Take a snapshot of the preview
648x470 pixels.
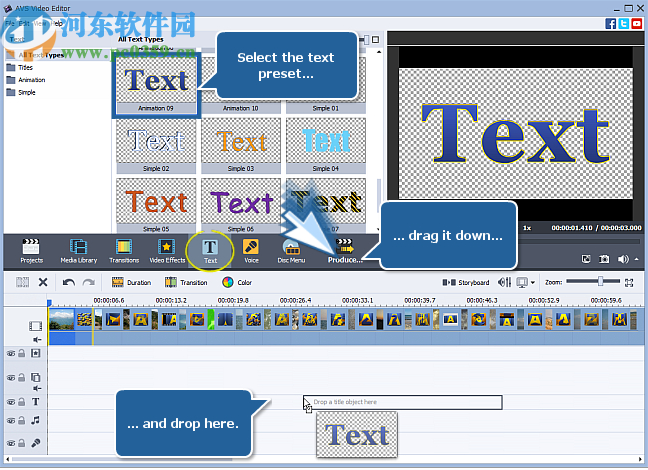[604, 259]
